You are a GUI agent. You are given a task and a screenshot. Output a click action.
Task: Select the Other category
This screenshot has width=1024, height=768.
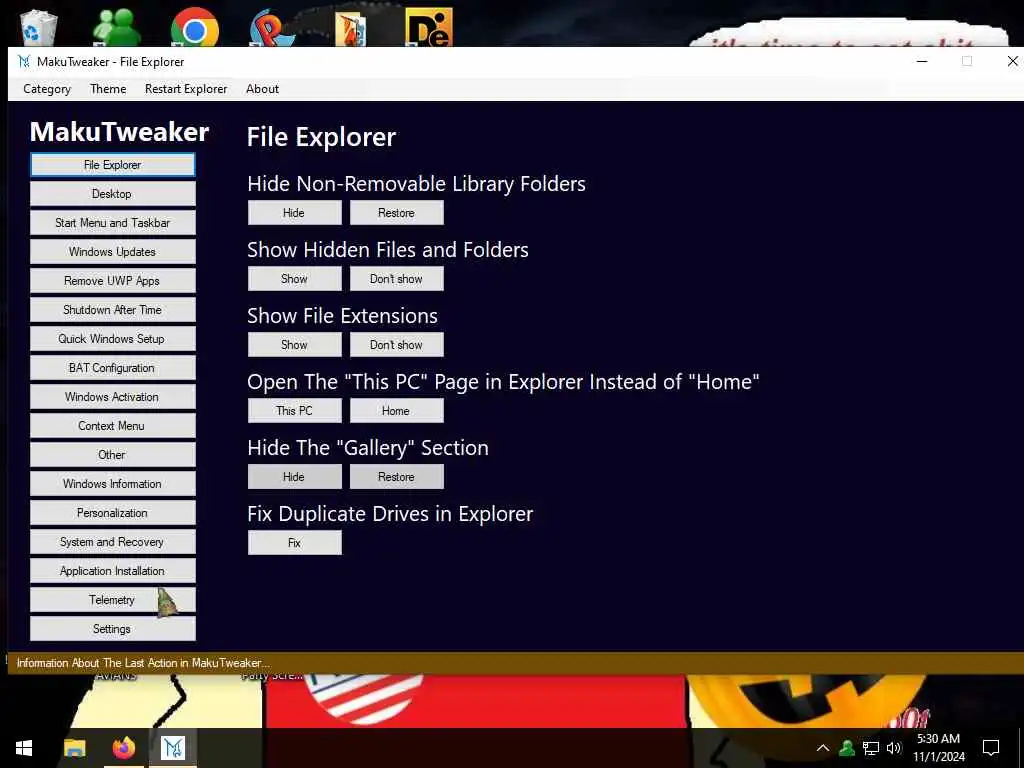coord(112,455)
